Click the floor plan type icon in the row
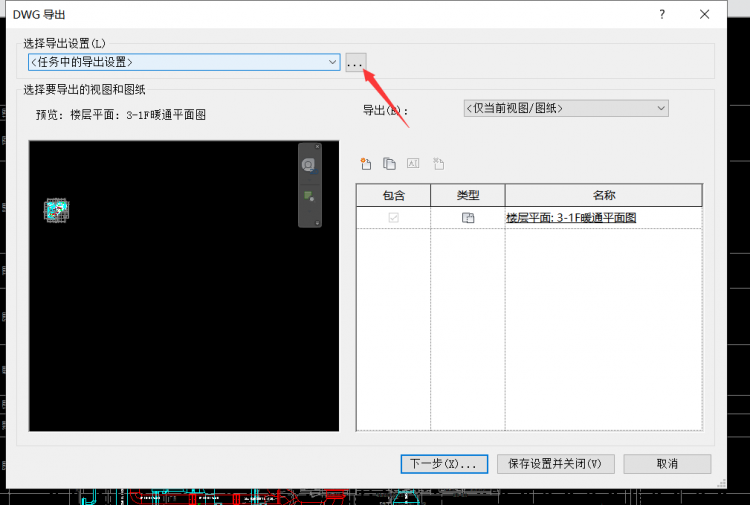 [x=468, y=218]
